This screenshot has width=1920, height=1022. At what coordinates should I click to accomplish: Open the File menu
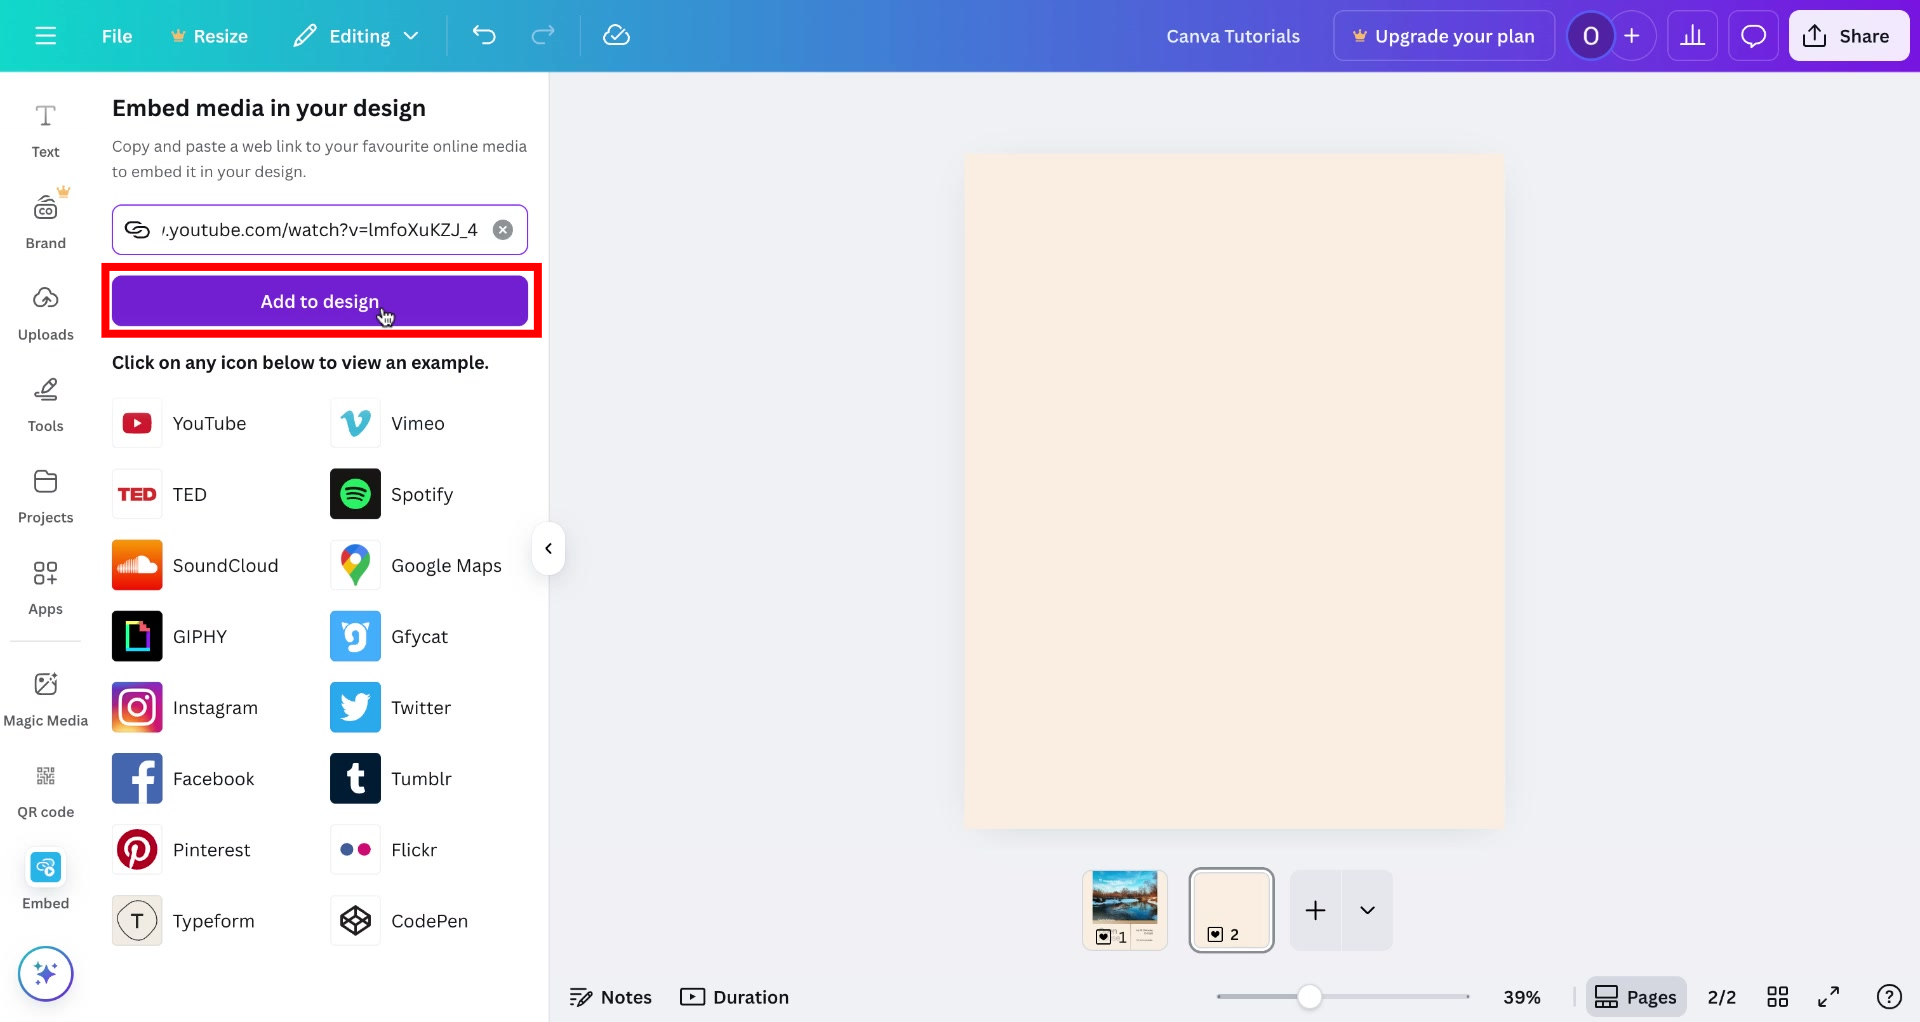click(x=116, y=35)
